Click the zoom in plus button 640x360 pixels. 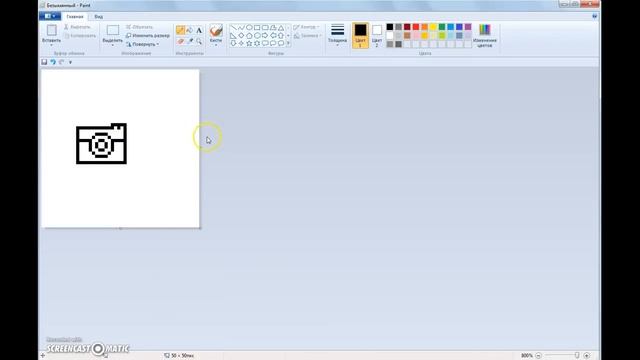click(587, 356)
